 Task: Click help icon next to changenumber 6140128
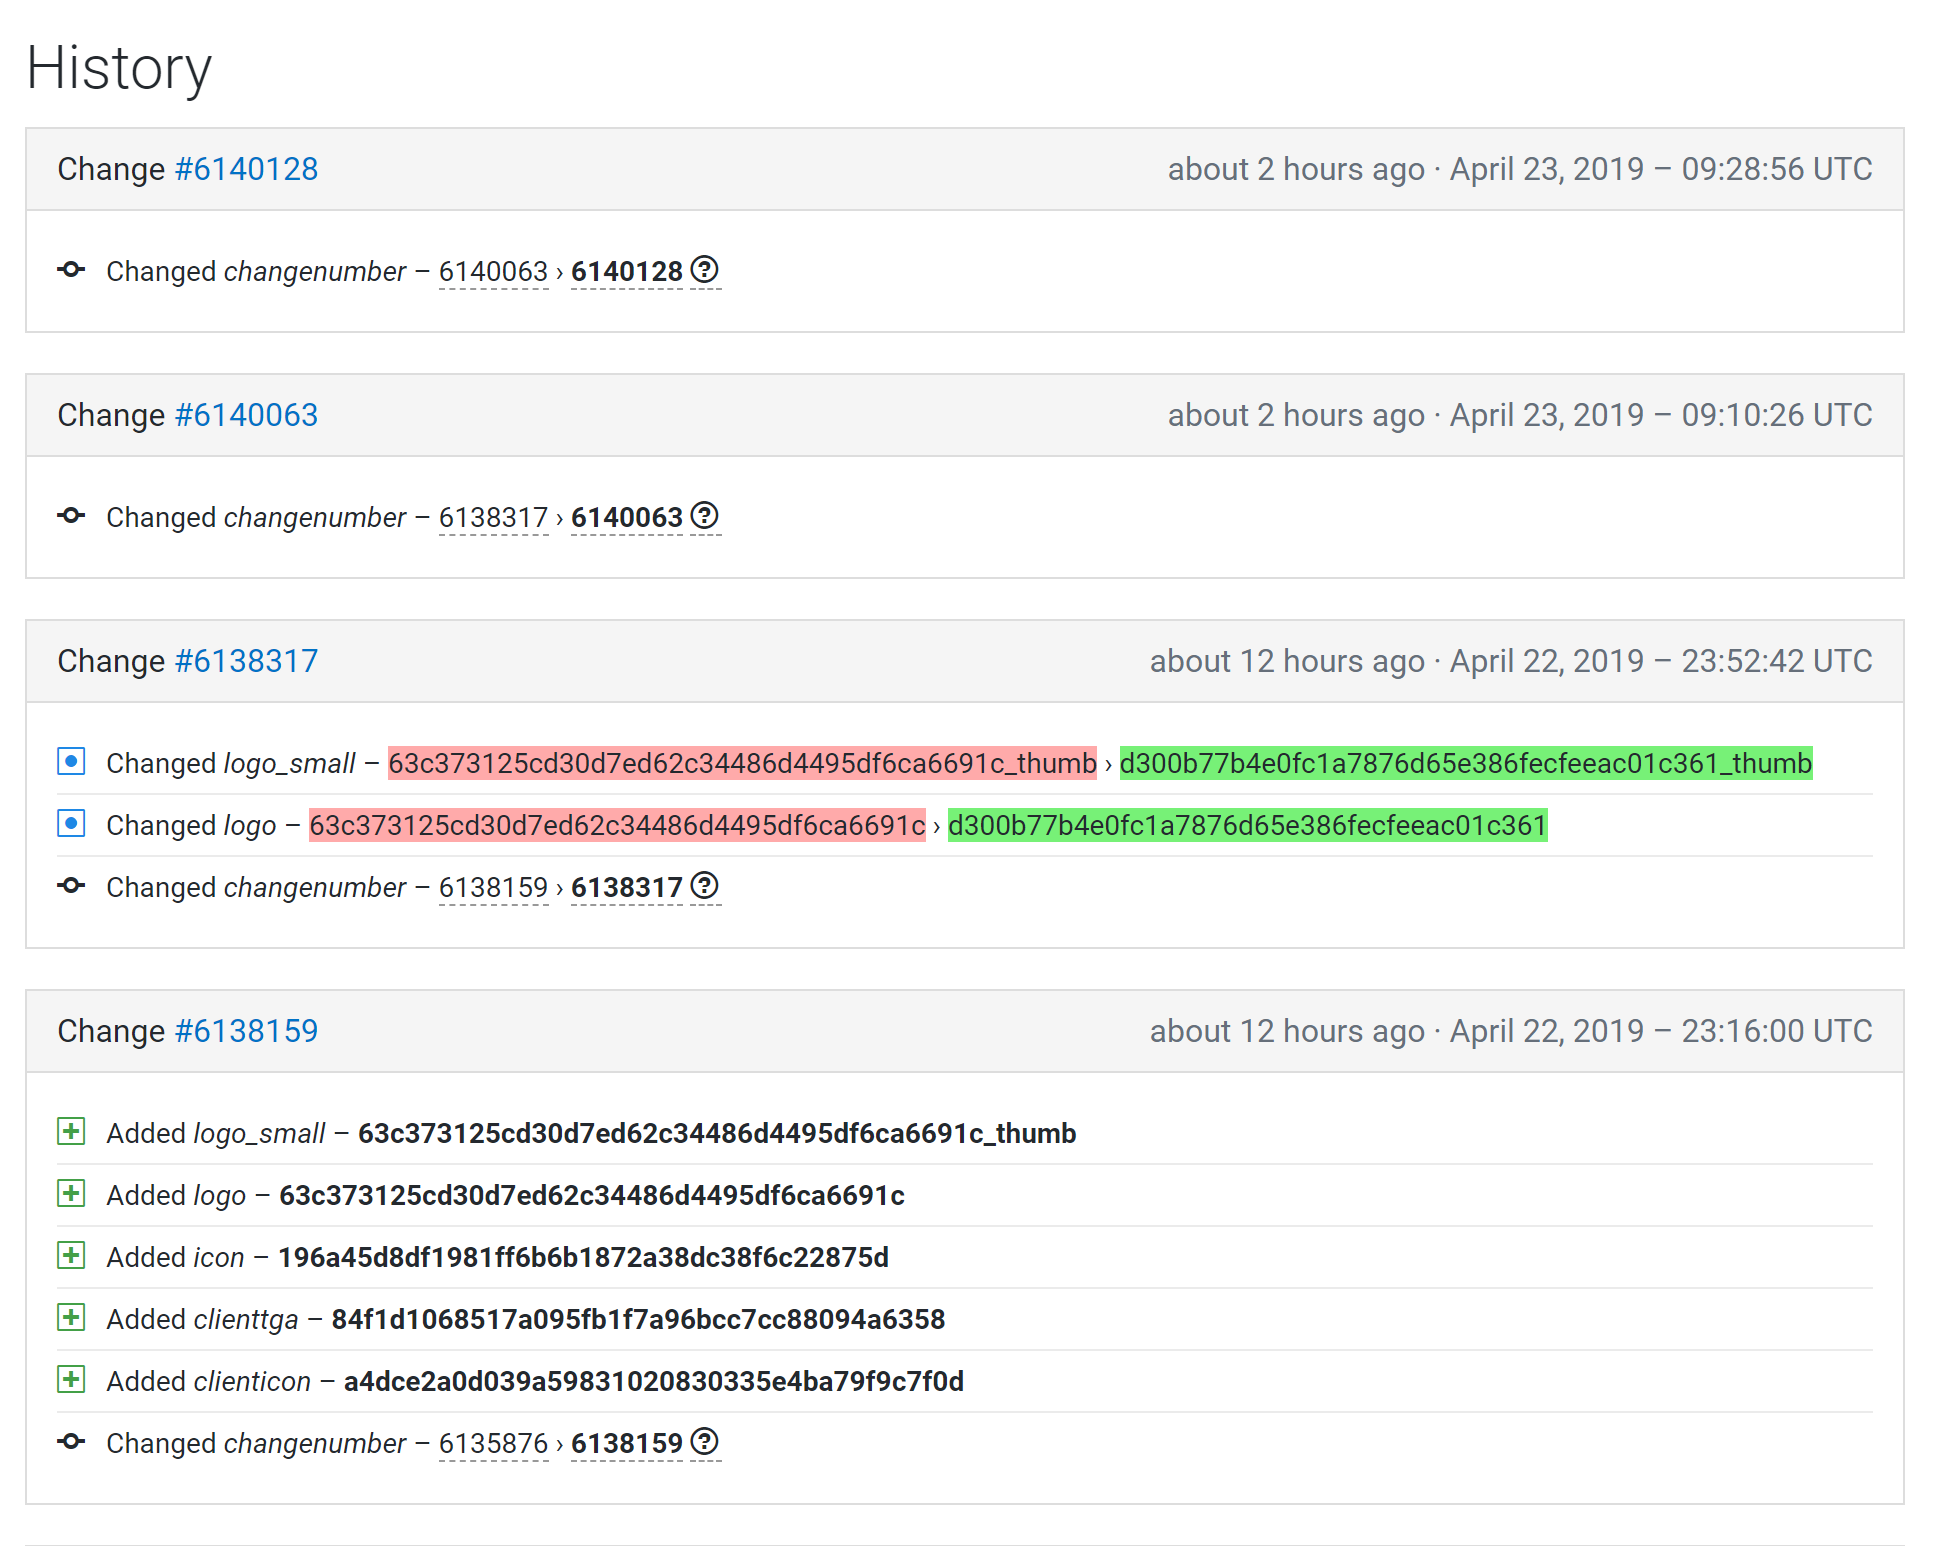705,270
